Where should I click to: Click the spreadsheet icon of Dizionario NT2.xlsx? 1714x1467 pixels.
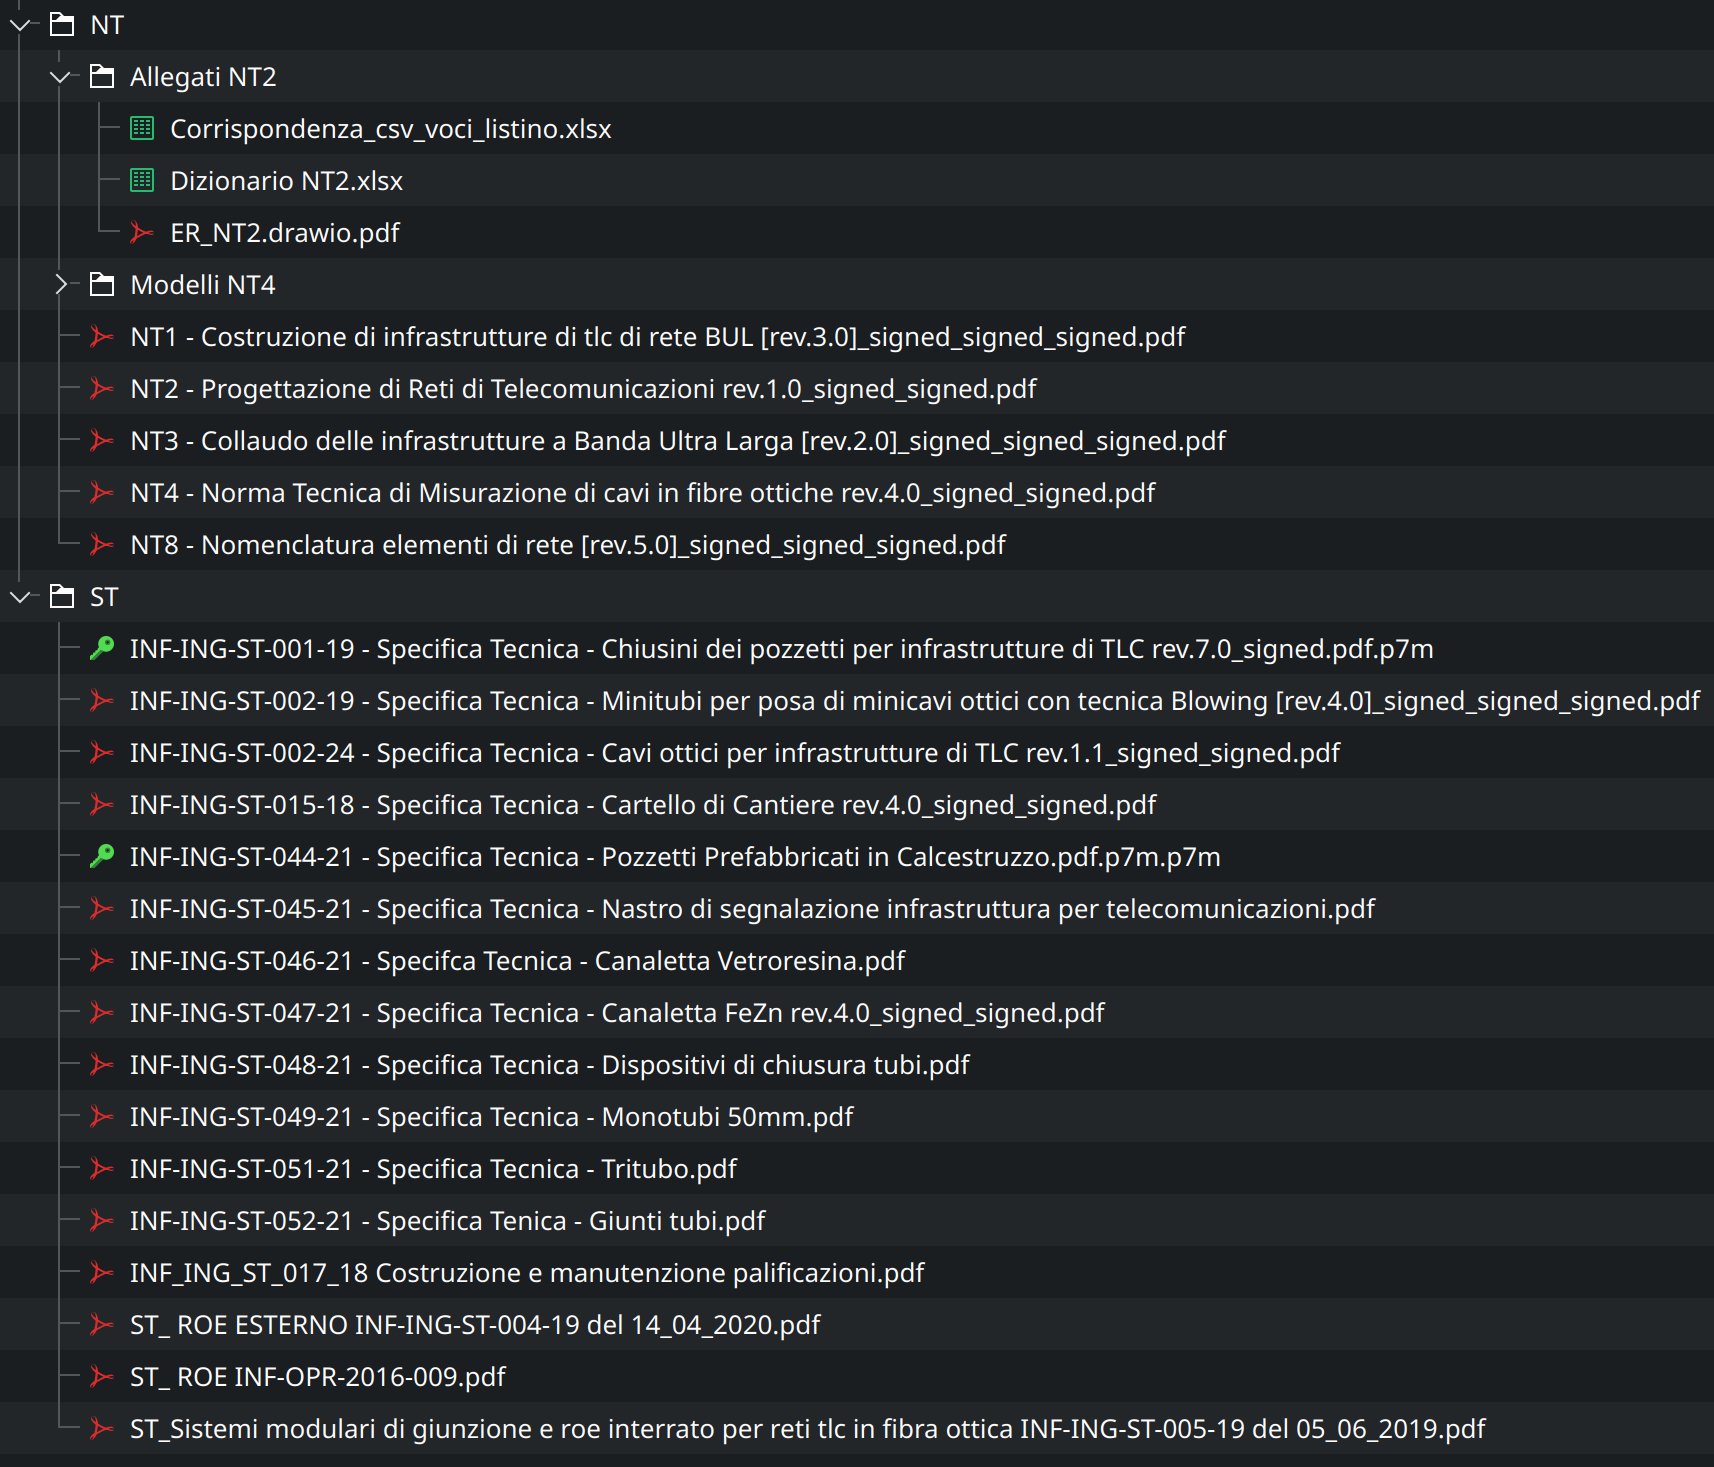[142, 180]
